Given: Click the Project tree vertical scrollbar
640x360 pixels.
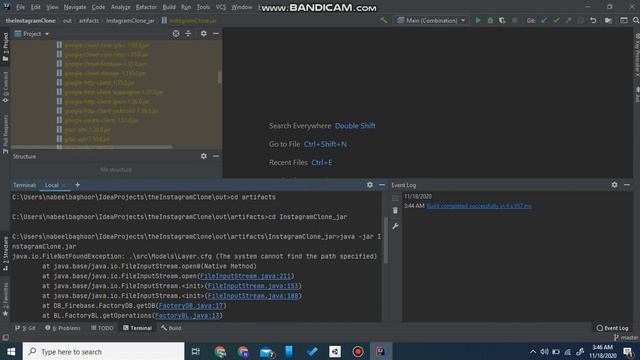Looking at the screenshot, I should point(220,77).
